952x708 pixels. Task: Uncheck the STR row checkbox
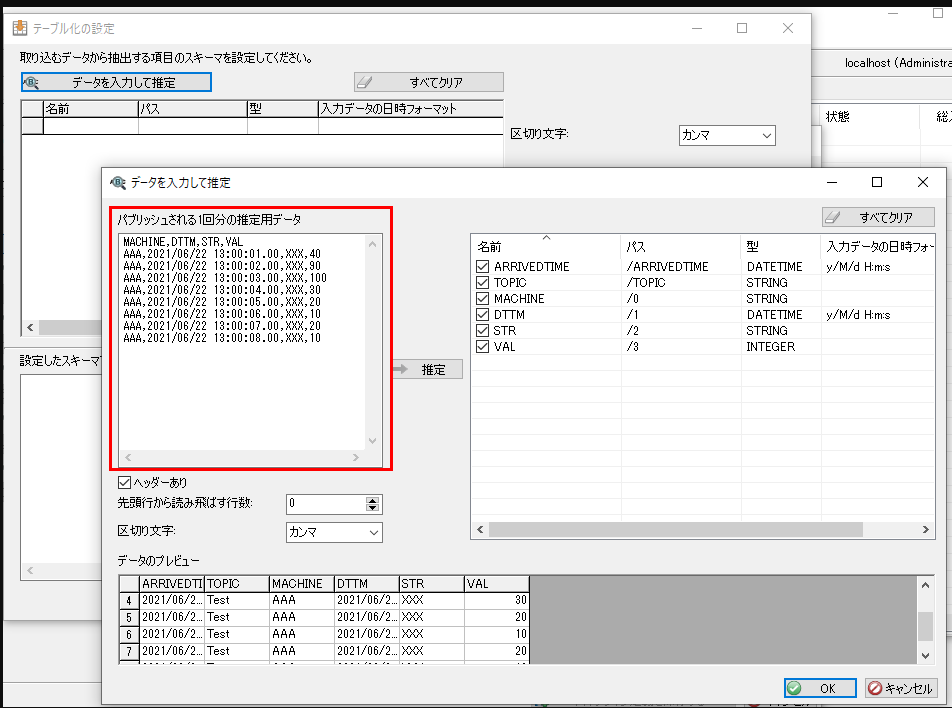(x=483, y=330)
